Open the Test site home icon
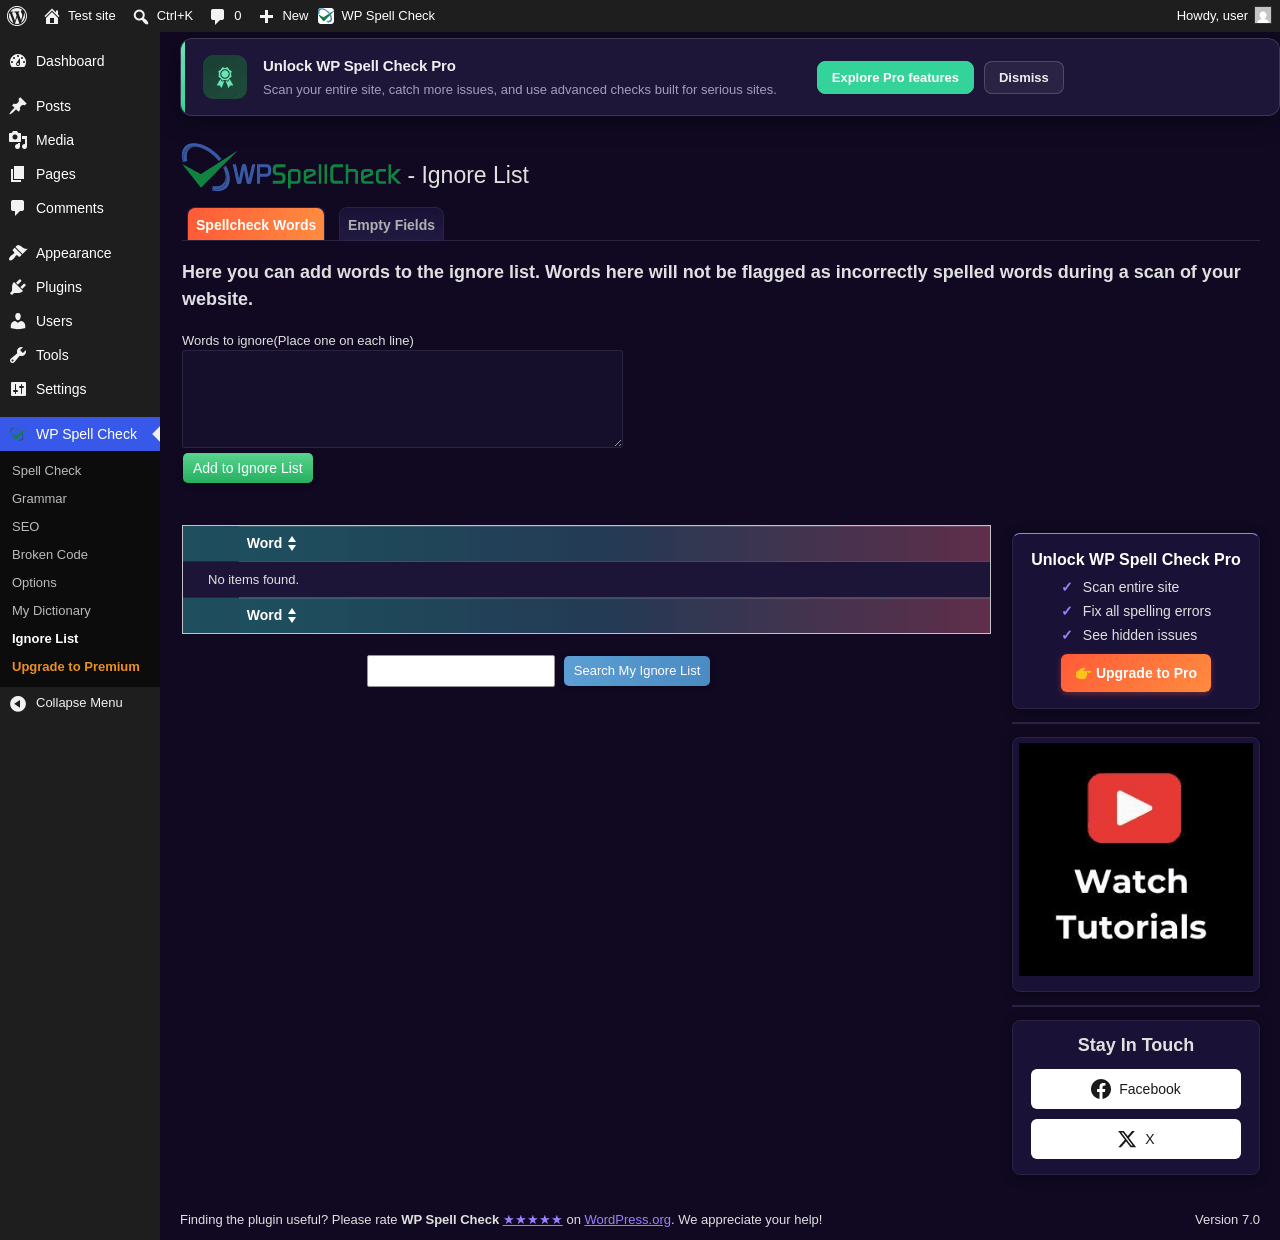1280x1240 pixels. pyautogui.click(x=52, y=16)
